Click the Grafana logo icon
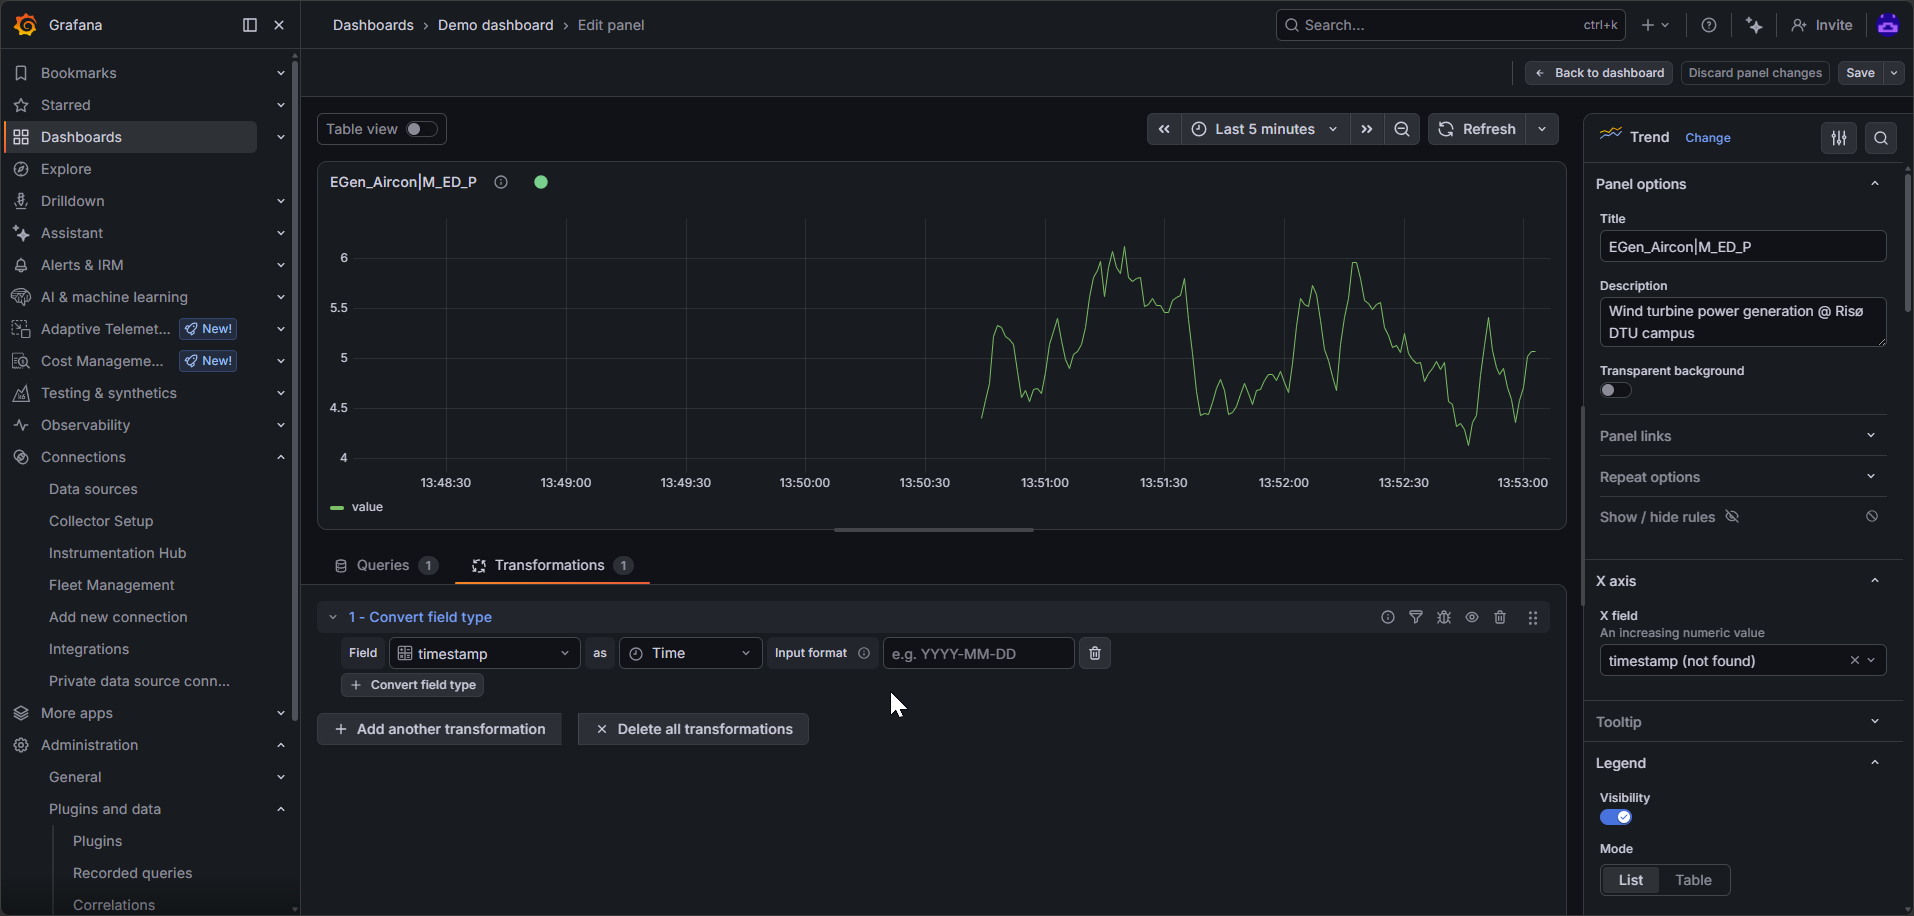1914x916 pixels. click(26, 25)
